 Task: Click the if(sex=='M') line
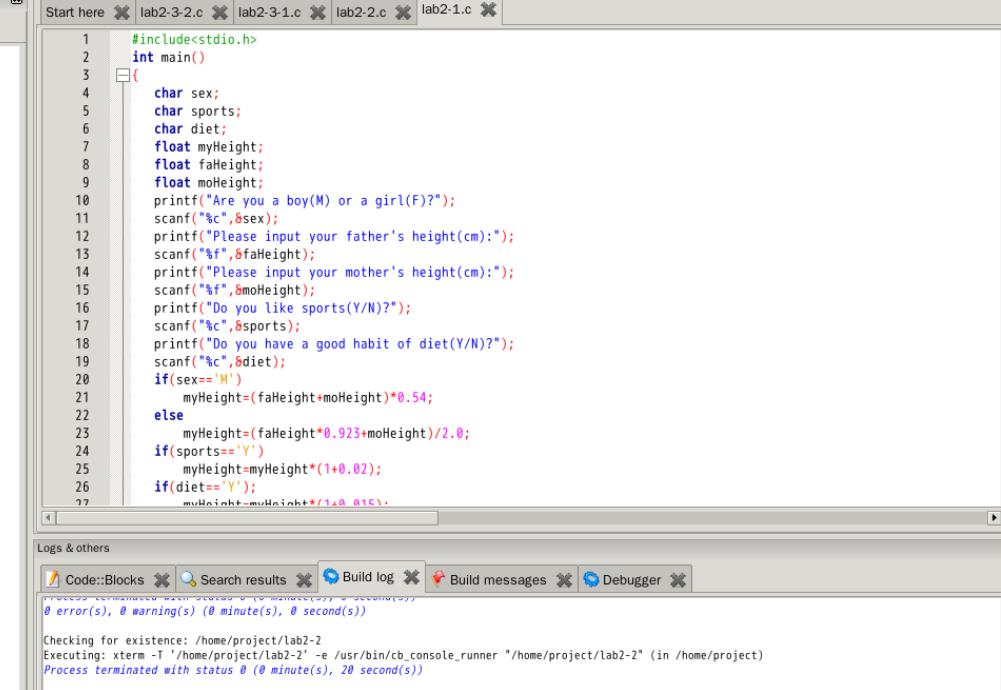(198, 379)
